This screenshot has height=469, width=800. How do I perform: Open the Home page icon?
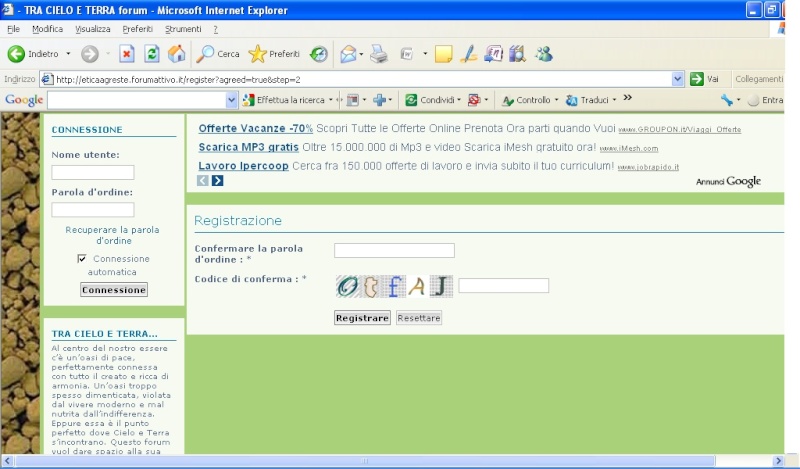pos(177,54)
